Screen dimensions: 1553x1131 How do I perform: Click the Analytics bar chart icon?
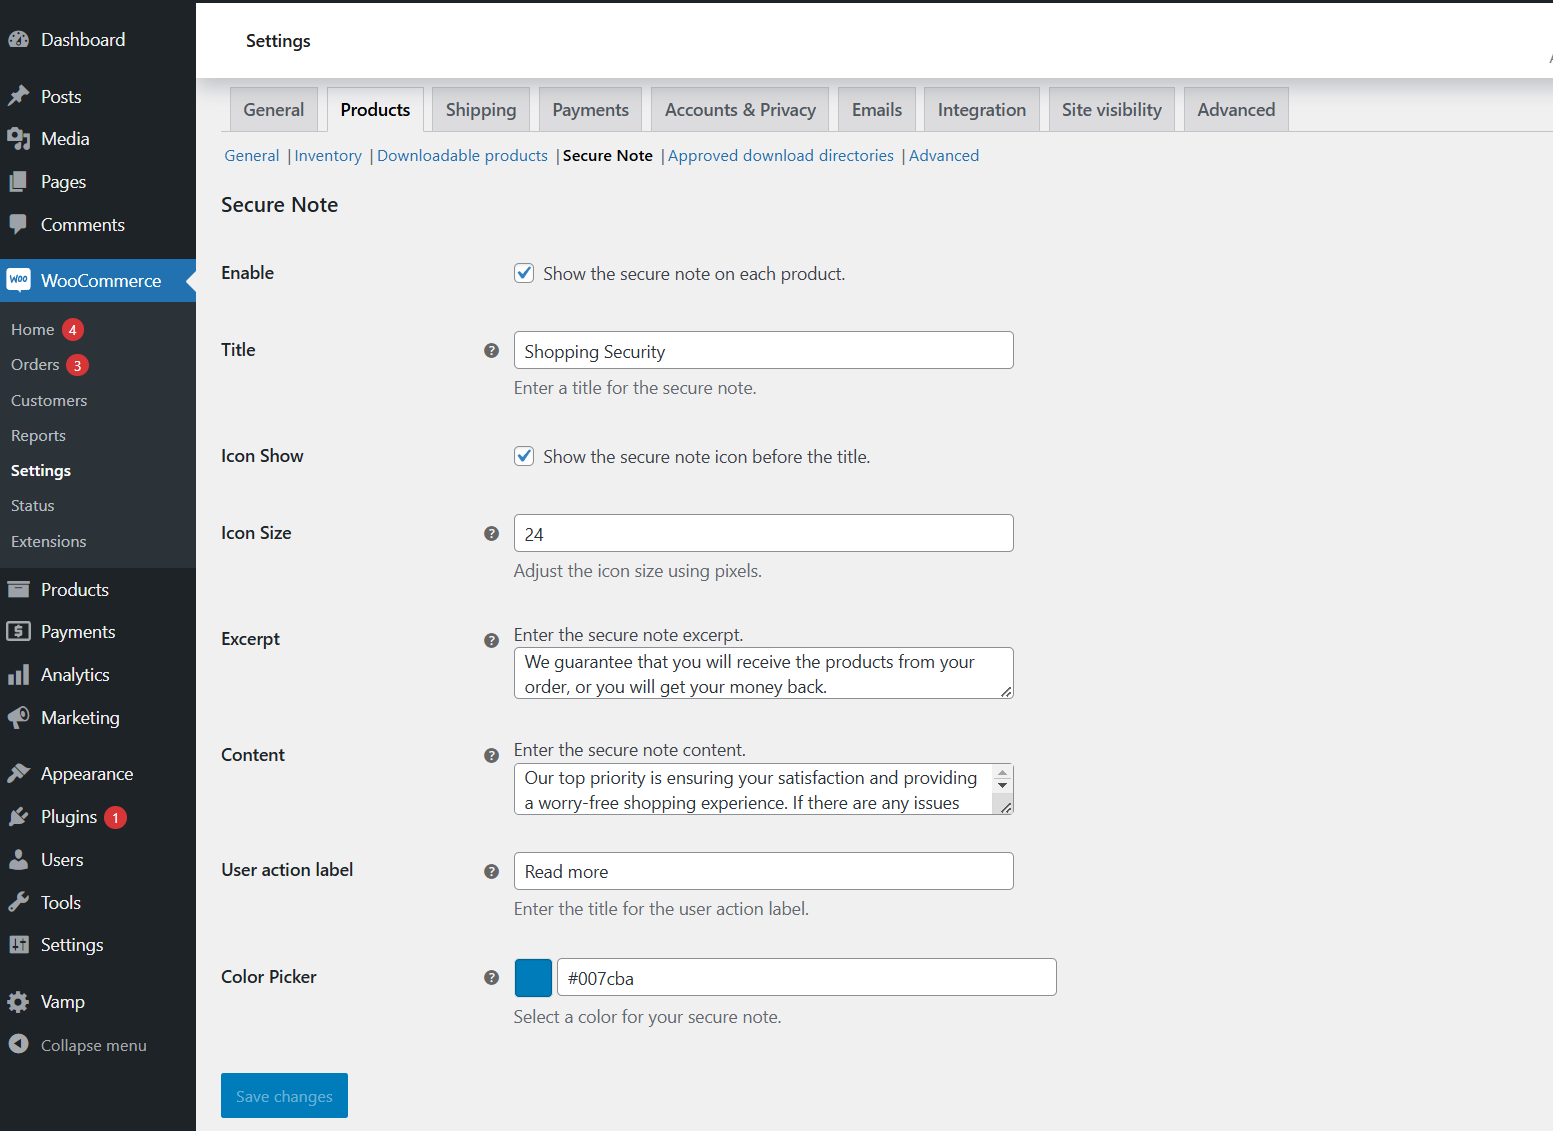tap(18, 675)
